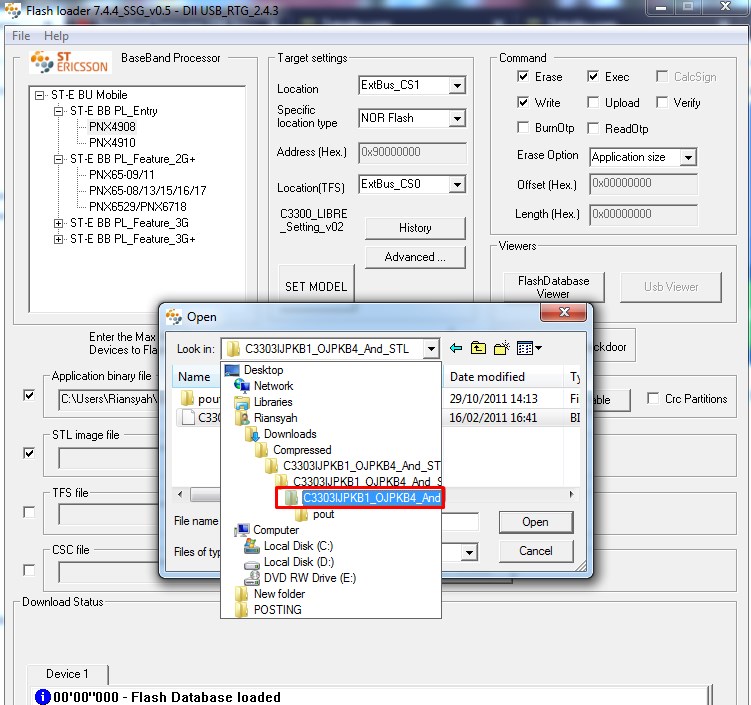Click the Up One Level folder icon

coord(478,348)
